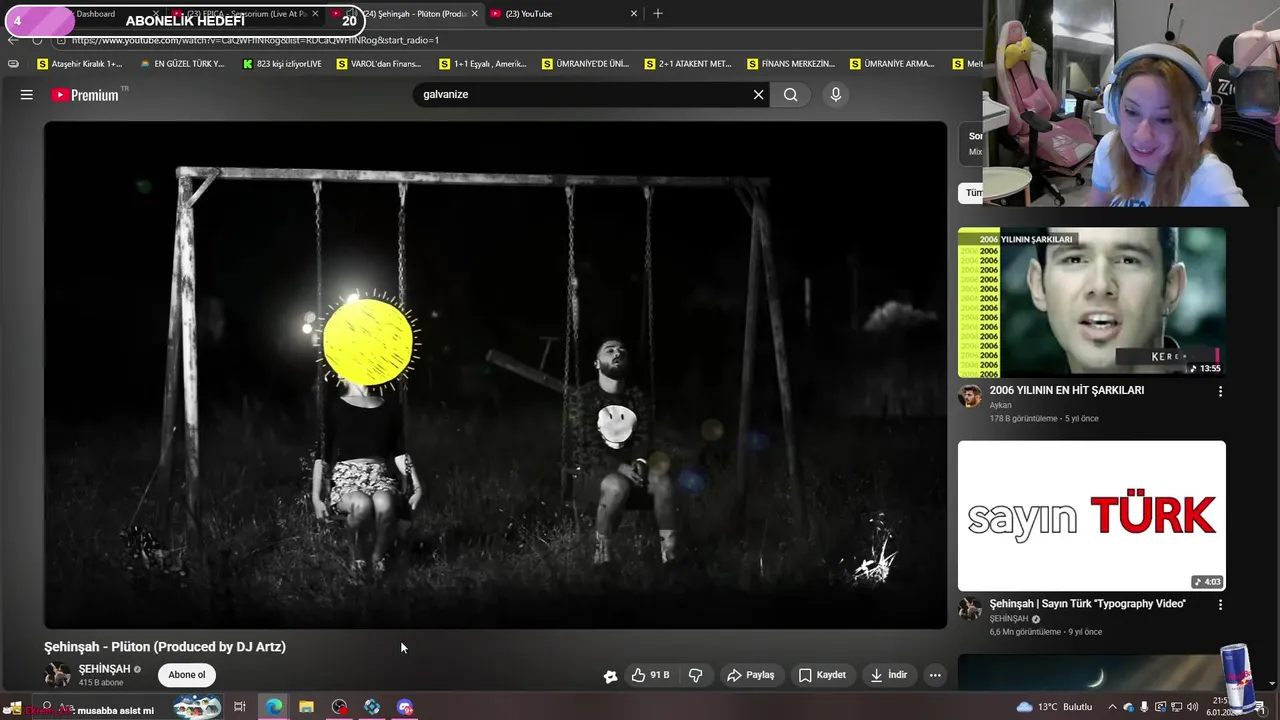Screen dimensions: 1280x720
Task: Click '6,6 Mn görüntüleme · 9 yıl önce' text
Action: (x=1046, y=632)
